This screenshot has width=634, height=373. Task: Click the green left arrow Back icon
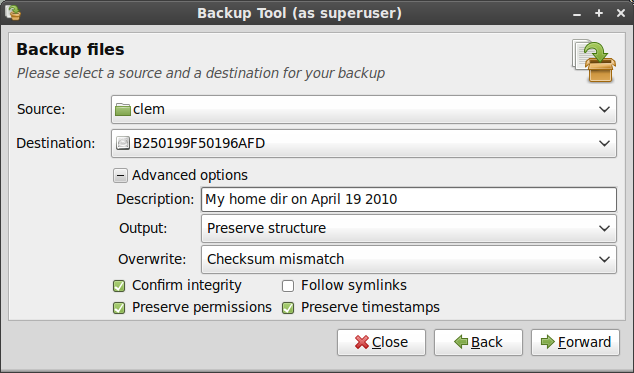(x=461, y=342)
